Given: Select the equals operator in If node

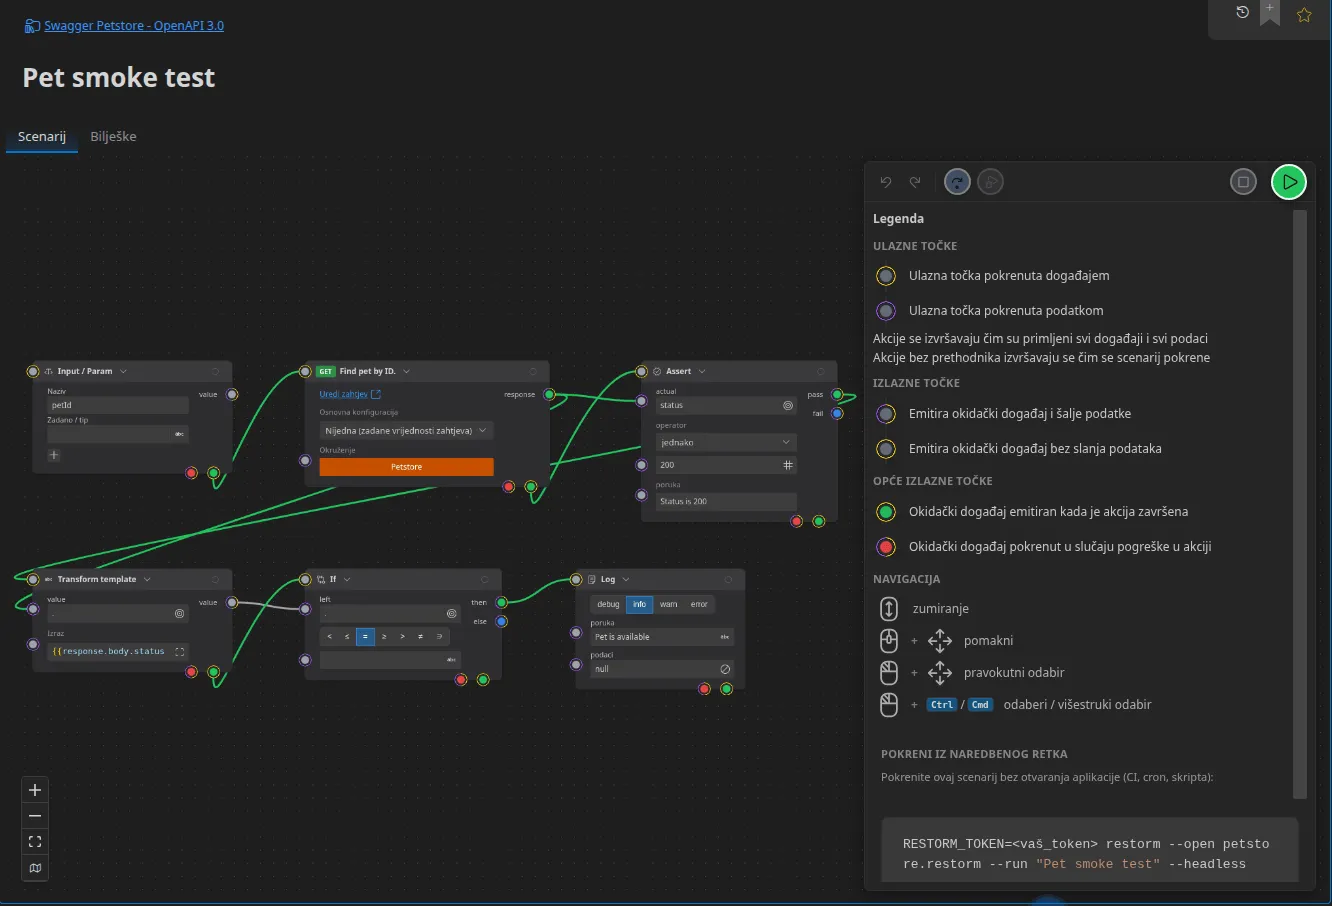Looking at the screenshot, I should click(x=365, y=636).
